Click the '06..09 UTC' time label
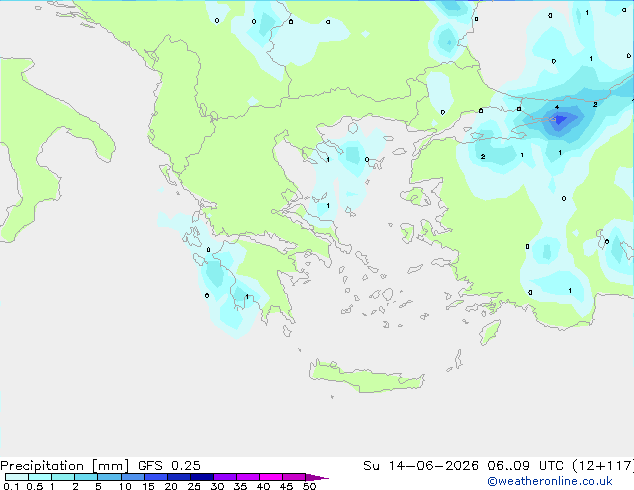This screenshot has height=490, width=634. 525,466
